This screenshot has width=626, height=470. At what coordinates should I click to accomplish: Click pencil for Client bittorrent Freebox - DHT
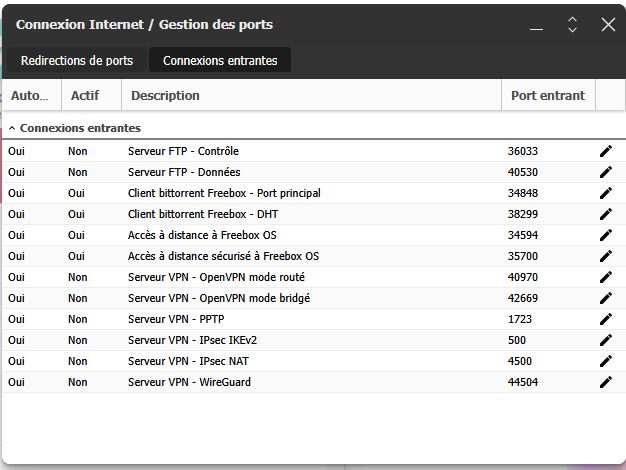coord(605,214)
